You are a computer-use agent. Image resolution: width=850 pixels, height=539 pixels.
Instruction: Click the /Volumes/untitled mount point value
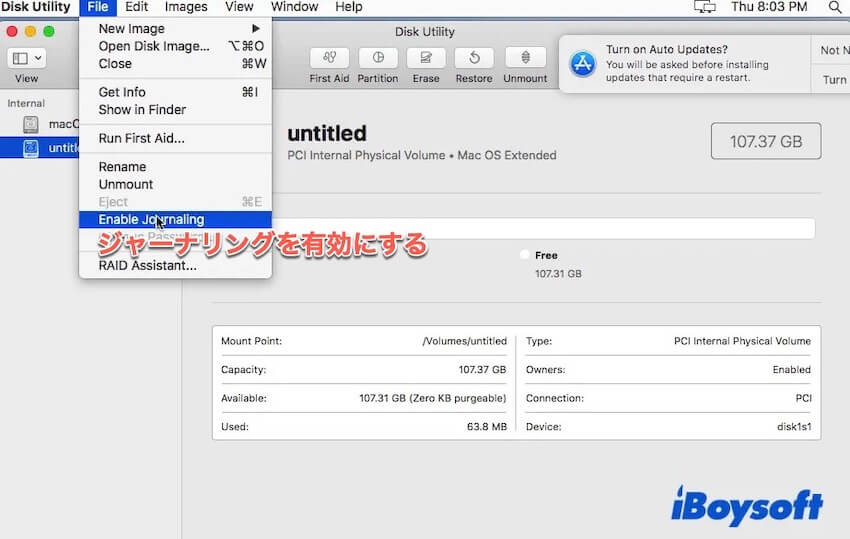pyautogui.click(x=465, y=341)
